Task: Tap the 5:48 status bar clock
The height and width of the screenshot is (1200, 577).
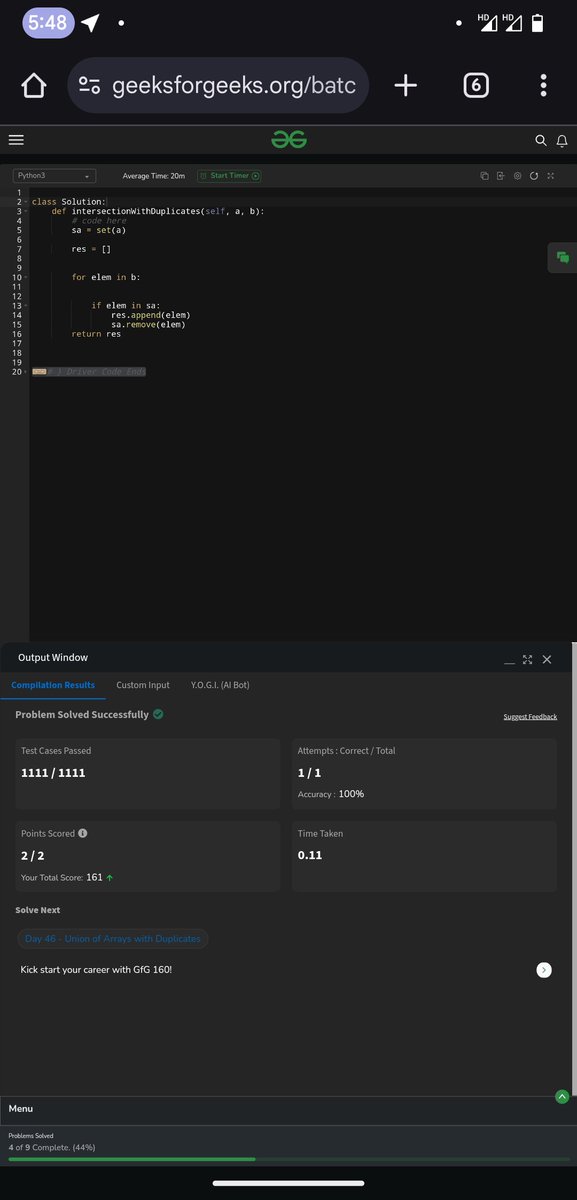Action: (48, 22)
